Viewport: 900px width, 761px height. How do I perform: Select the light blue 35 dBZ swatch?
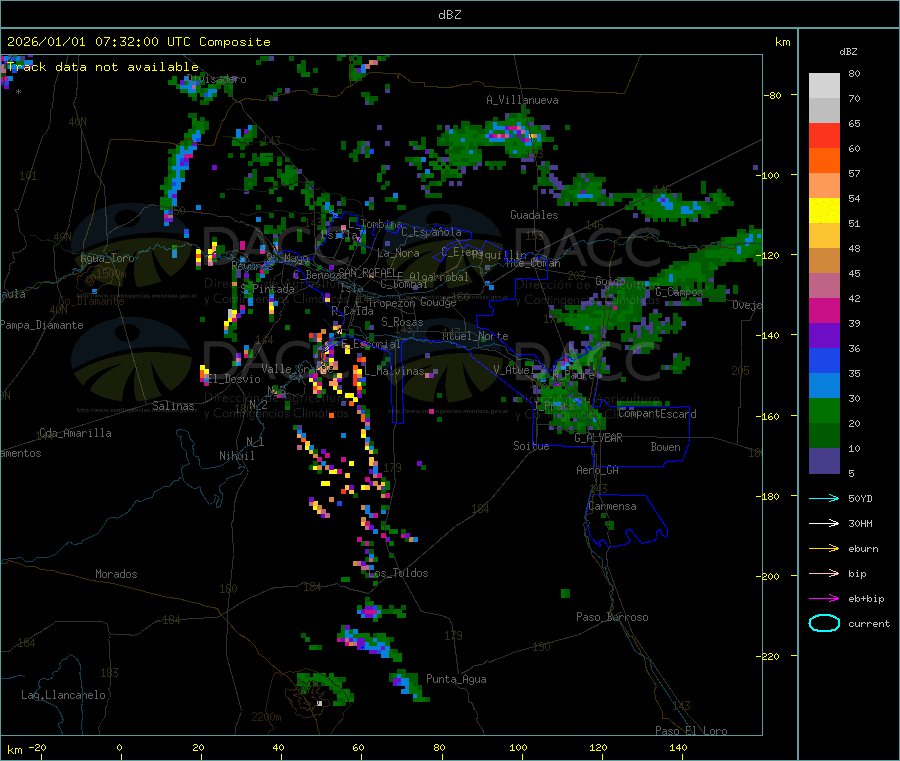point(824,386)
